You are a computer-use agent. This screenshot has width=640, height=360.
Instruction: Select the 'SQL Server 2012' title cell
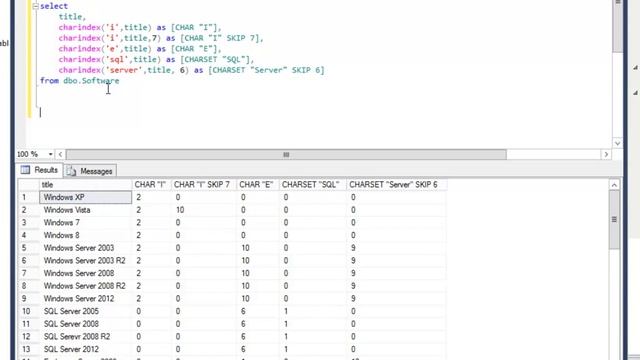point(86,349)
